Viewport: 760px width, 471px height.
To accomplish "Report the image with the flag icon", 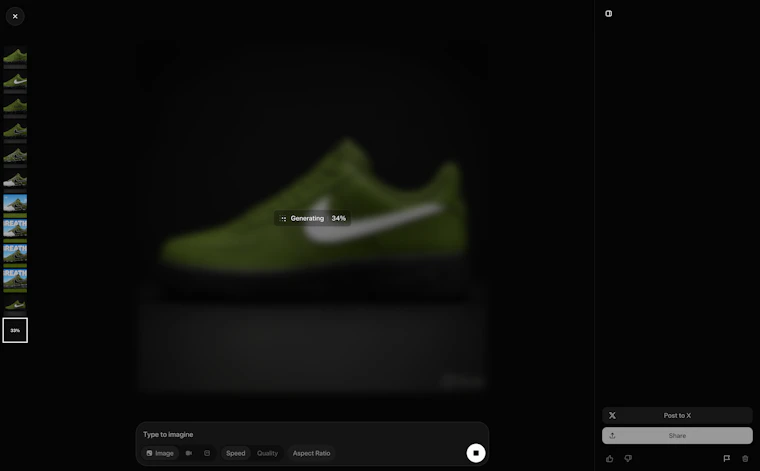I will pos(727,458).
